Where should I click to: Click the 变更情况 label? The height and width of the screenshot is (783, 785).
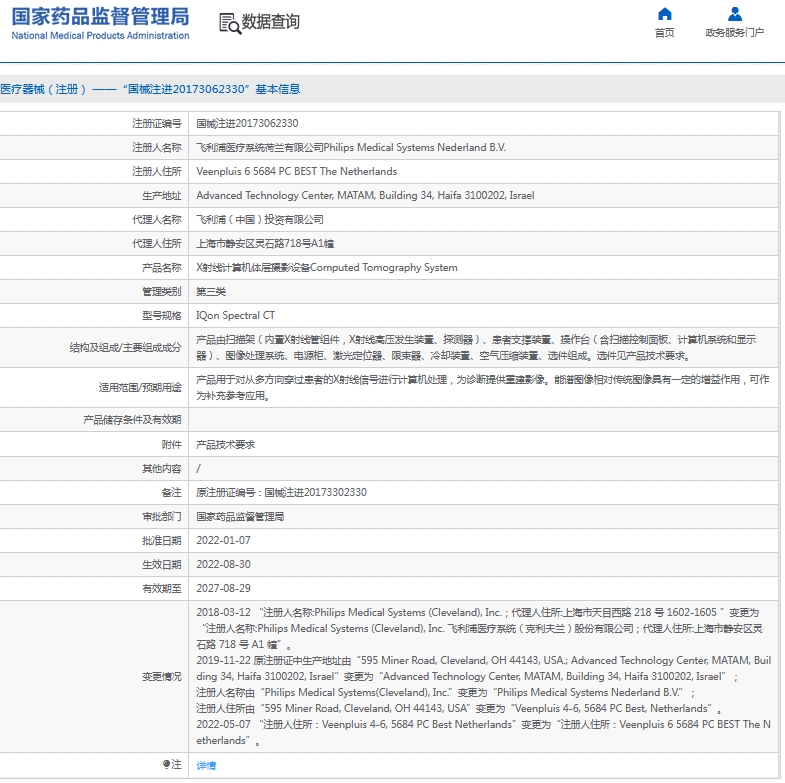click(x=162, y=676)
